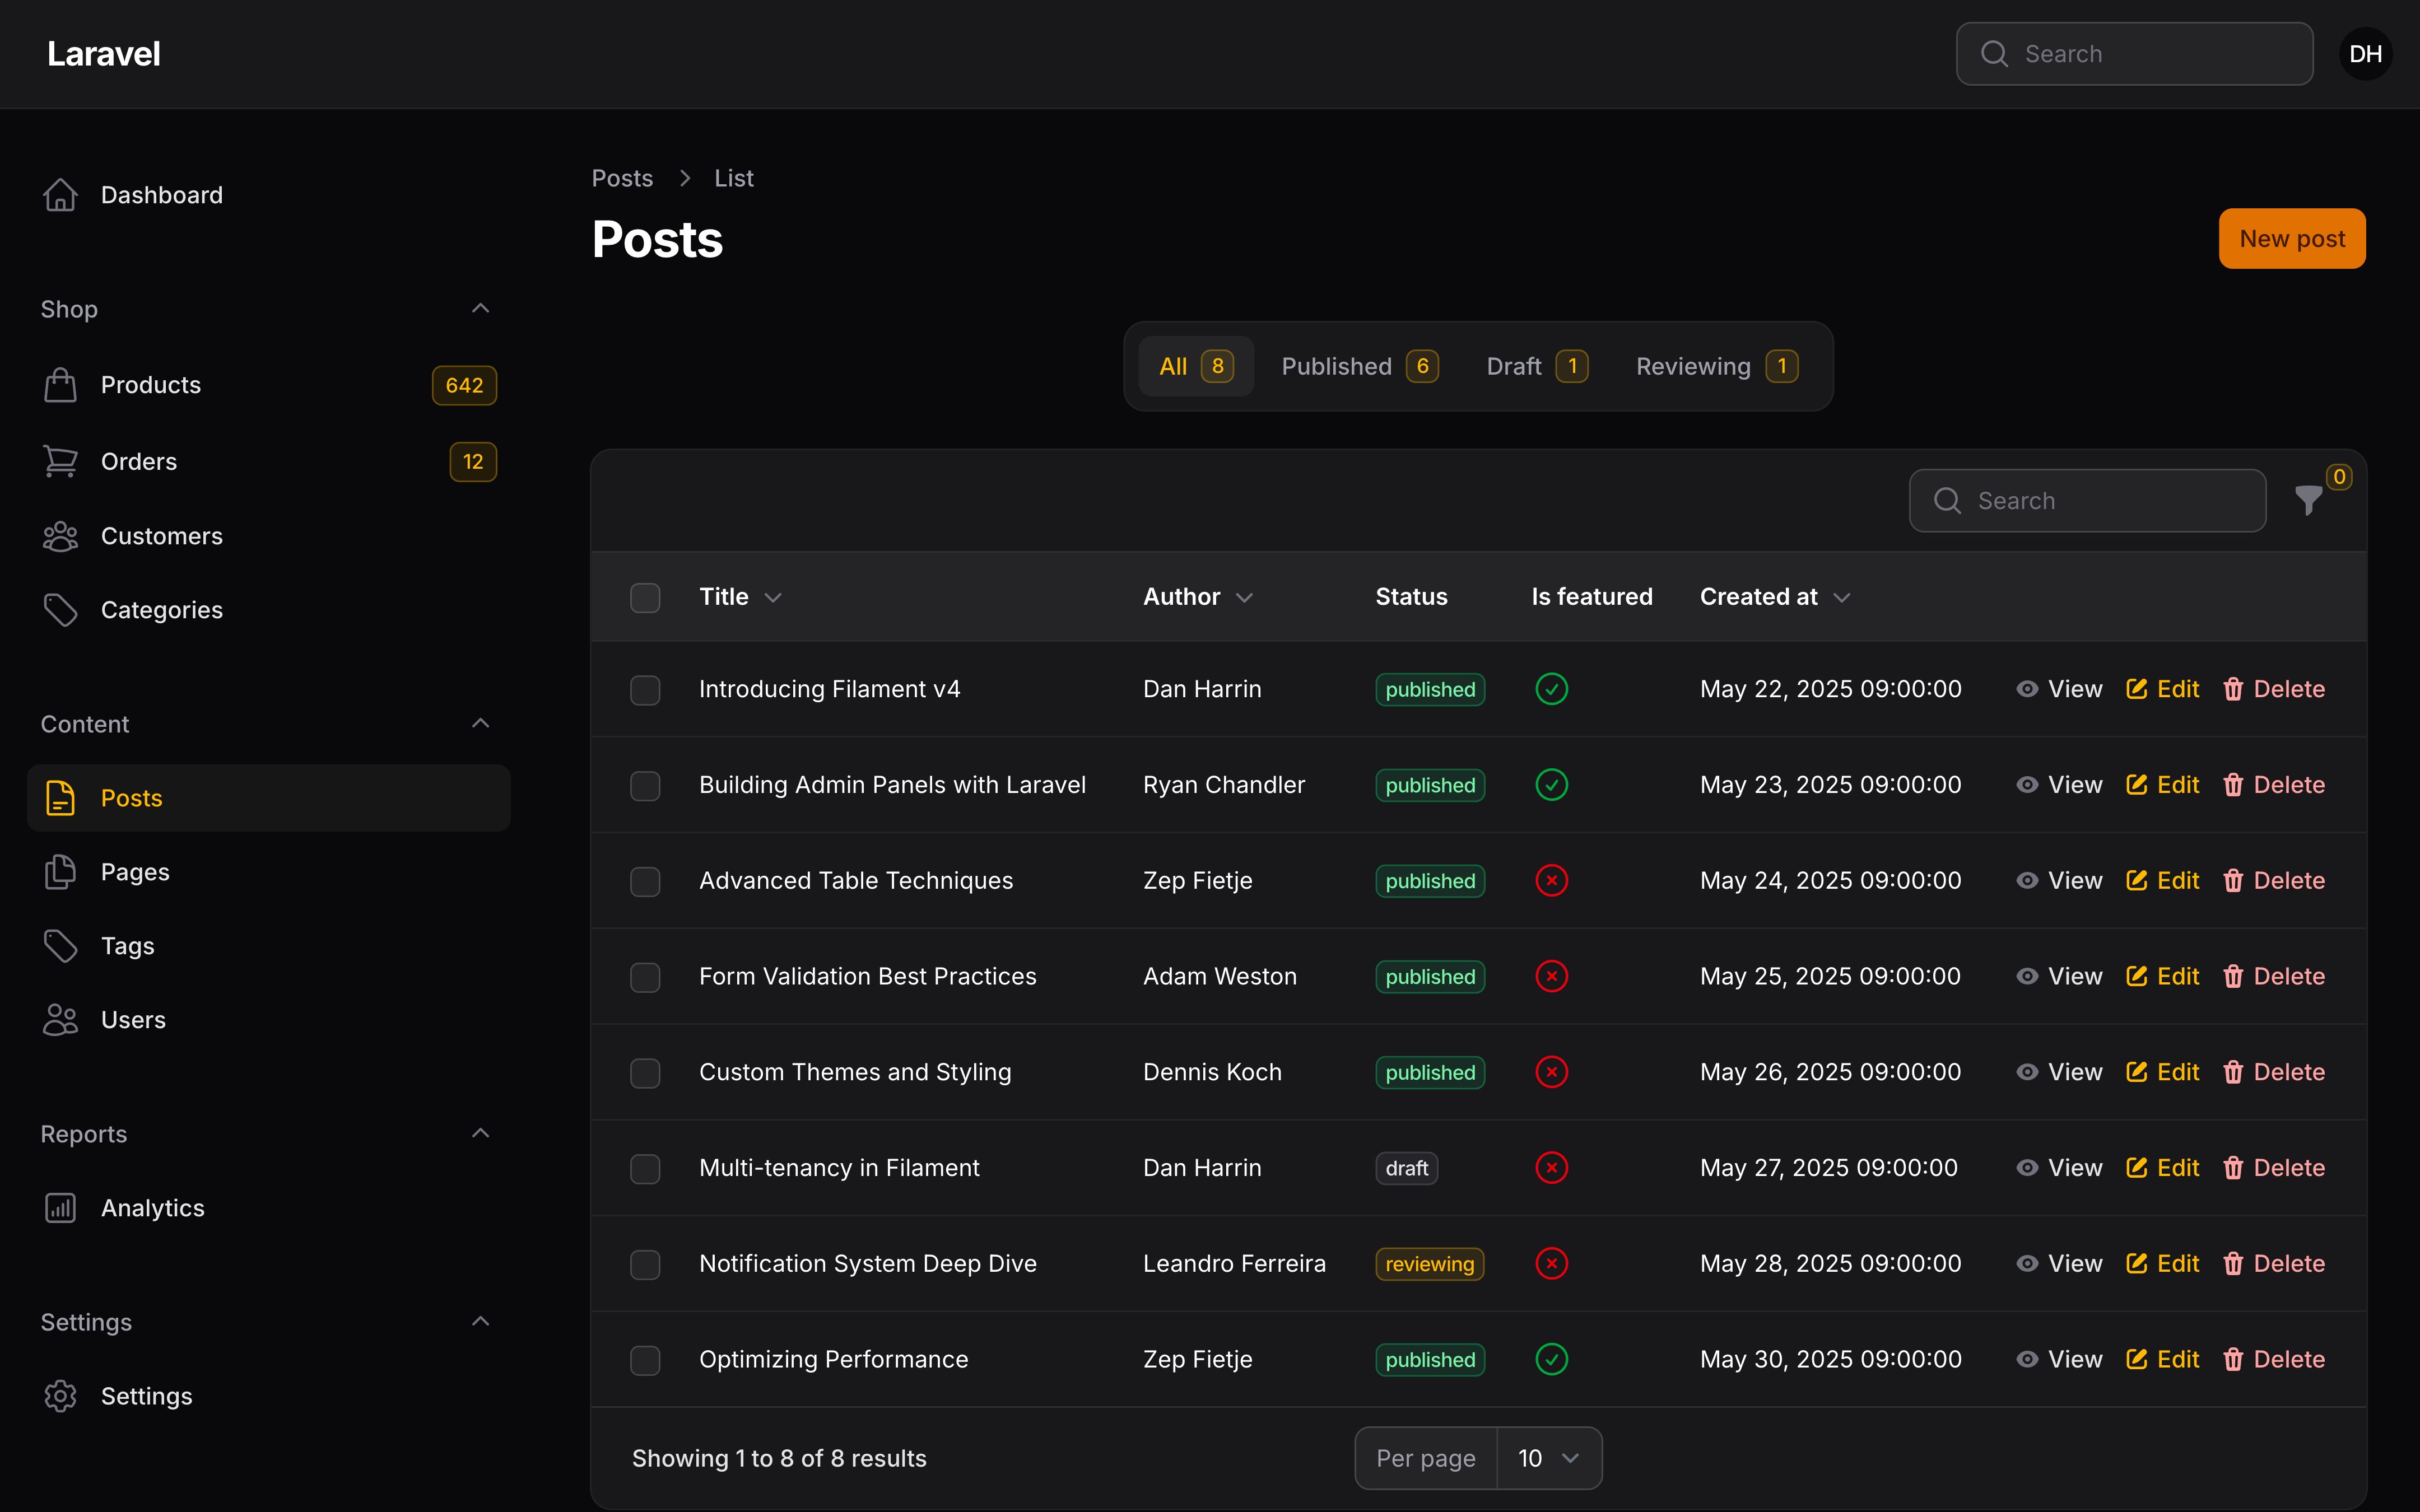
Task: Switch to the Reviewing tab
Action: [1717, 366]
